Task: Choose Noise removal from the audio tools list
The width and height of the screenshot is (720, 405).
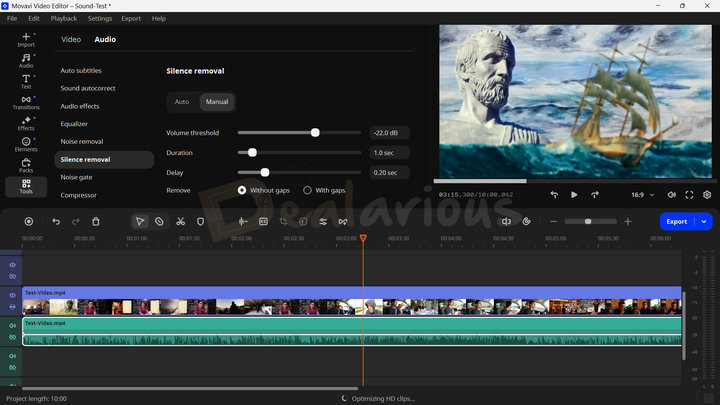Action: coord(82,142)
